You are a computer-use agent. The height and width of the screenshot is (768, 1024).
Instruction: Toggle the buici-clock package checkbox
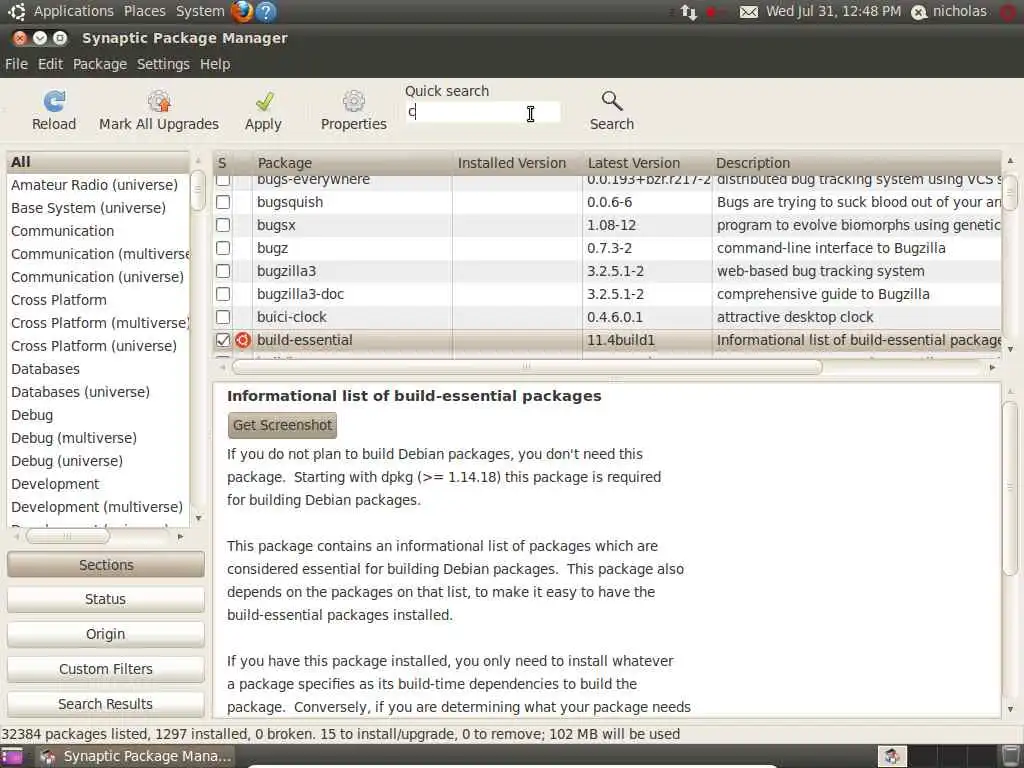click(x=223, y=317)
